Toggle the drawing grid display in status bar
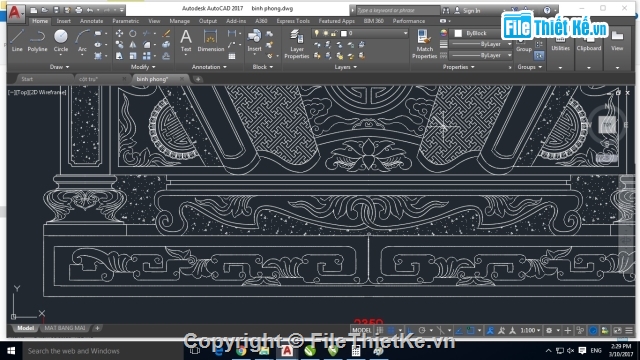 pyautogui.click(x=380, y=330)
